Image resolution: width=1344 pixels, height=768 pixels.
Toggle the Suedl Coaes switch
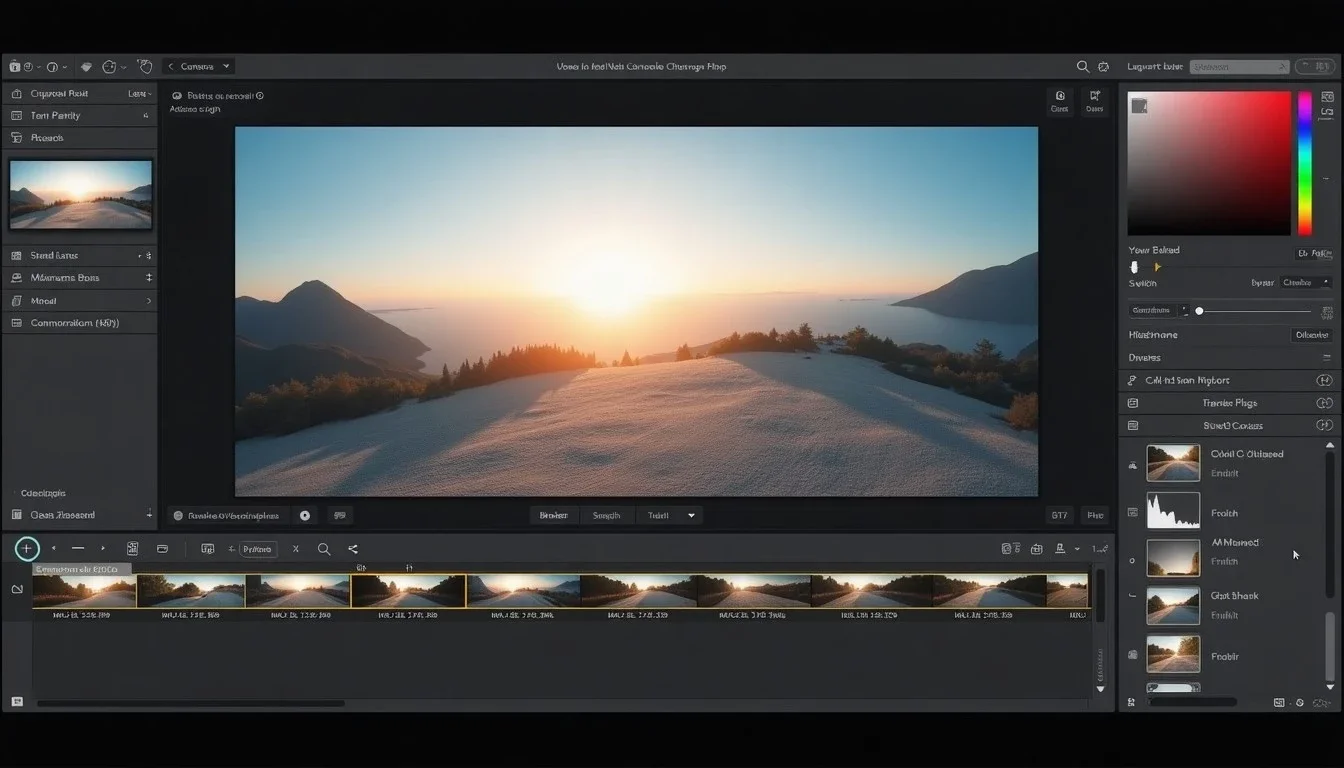click(1324, 426)
